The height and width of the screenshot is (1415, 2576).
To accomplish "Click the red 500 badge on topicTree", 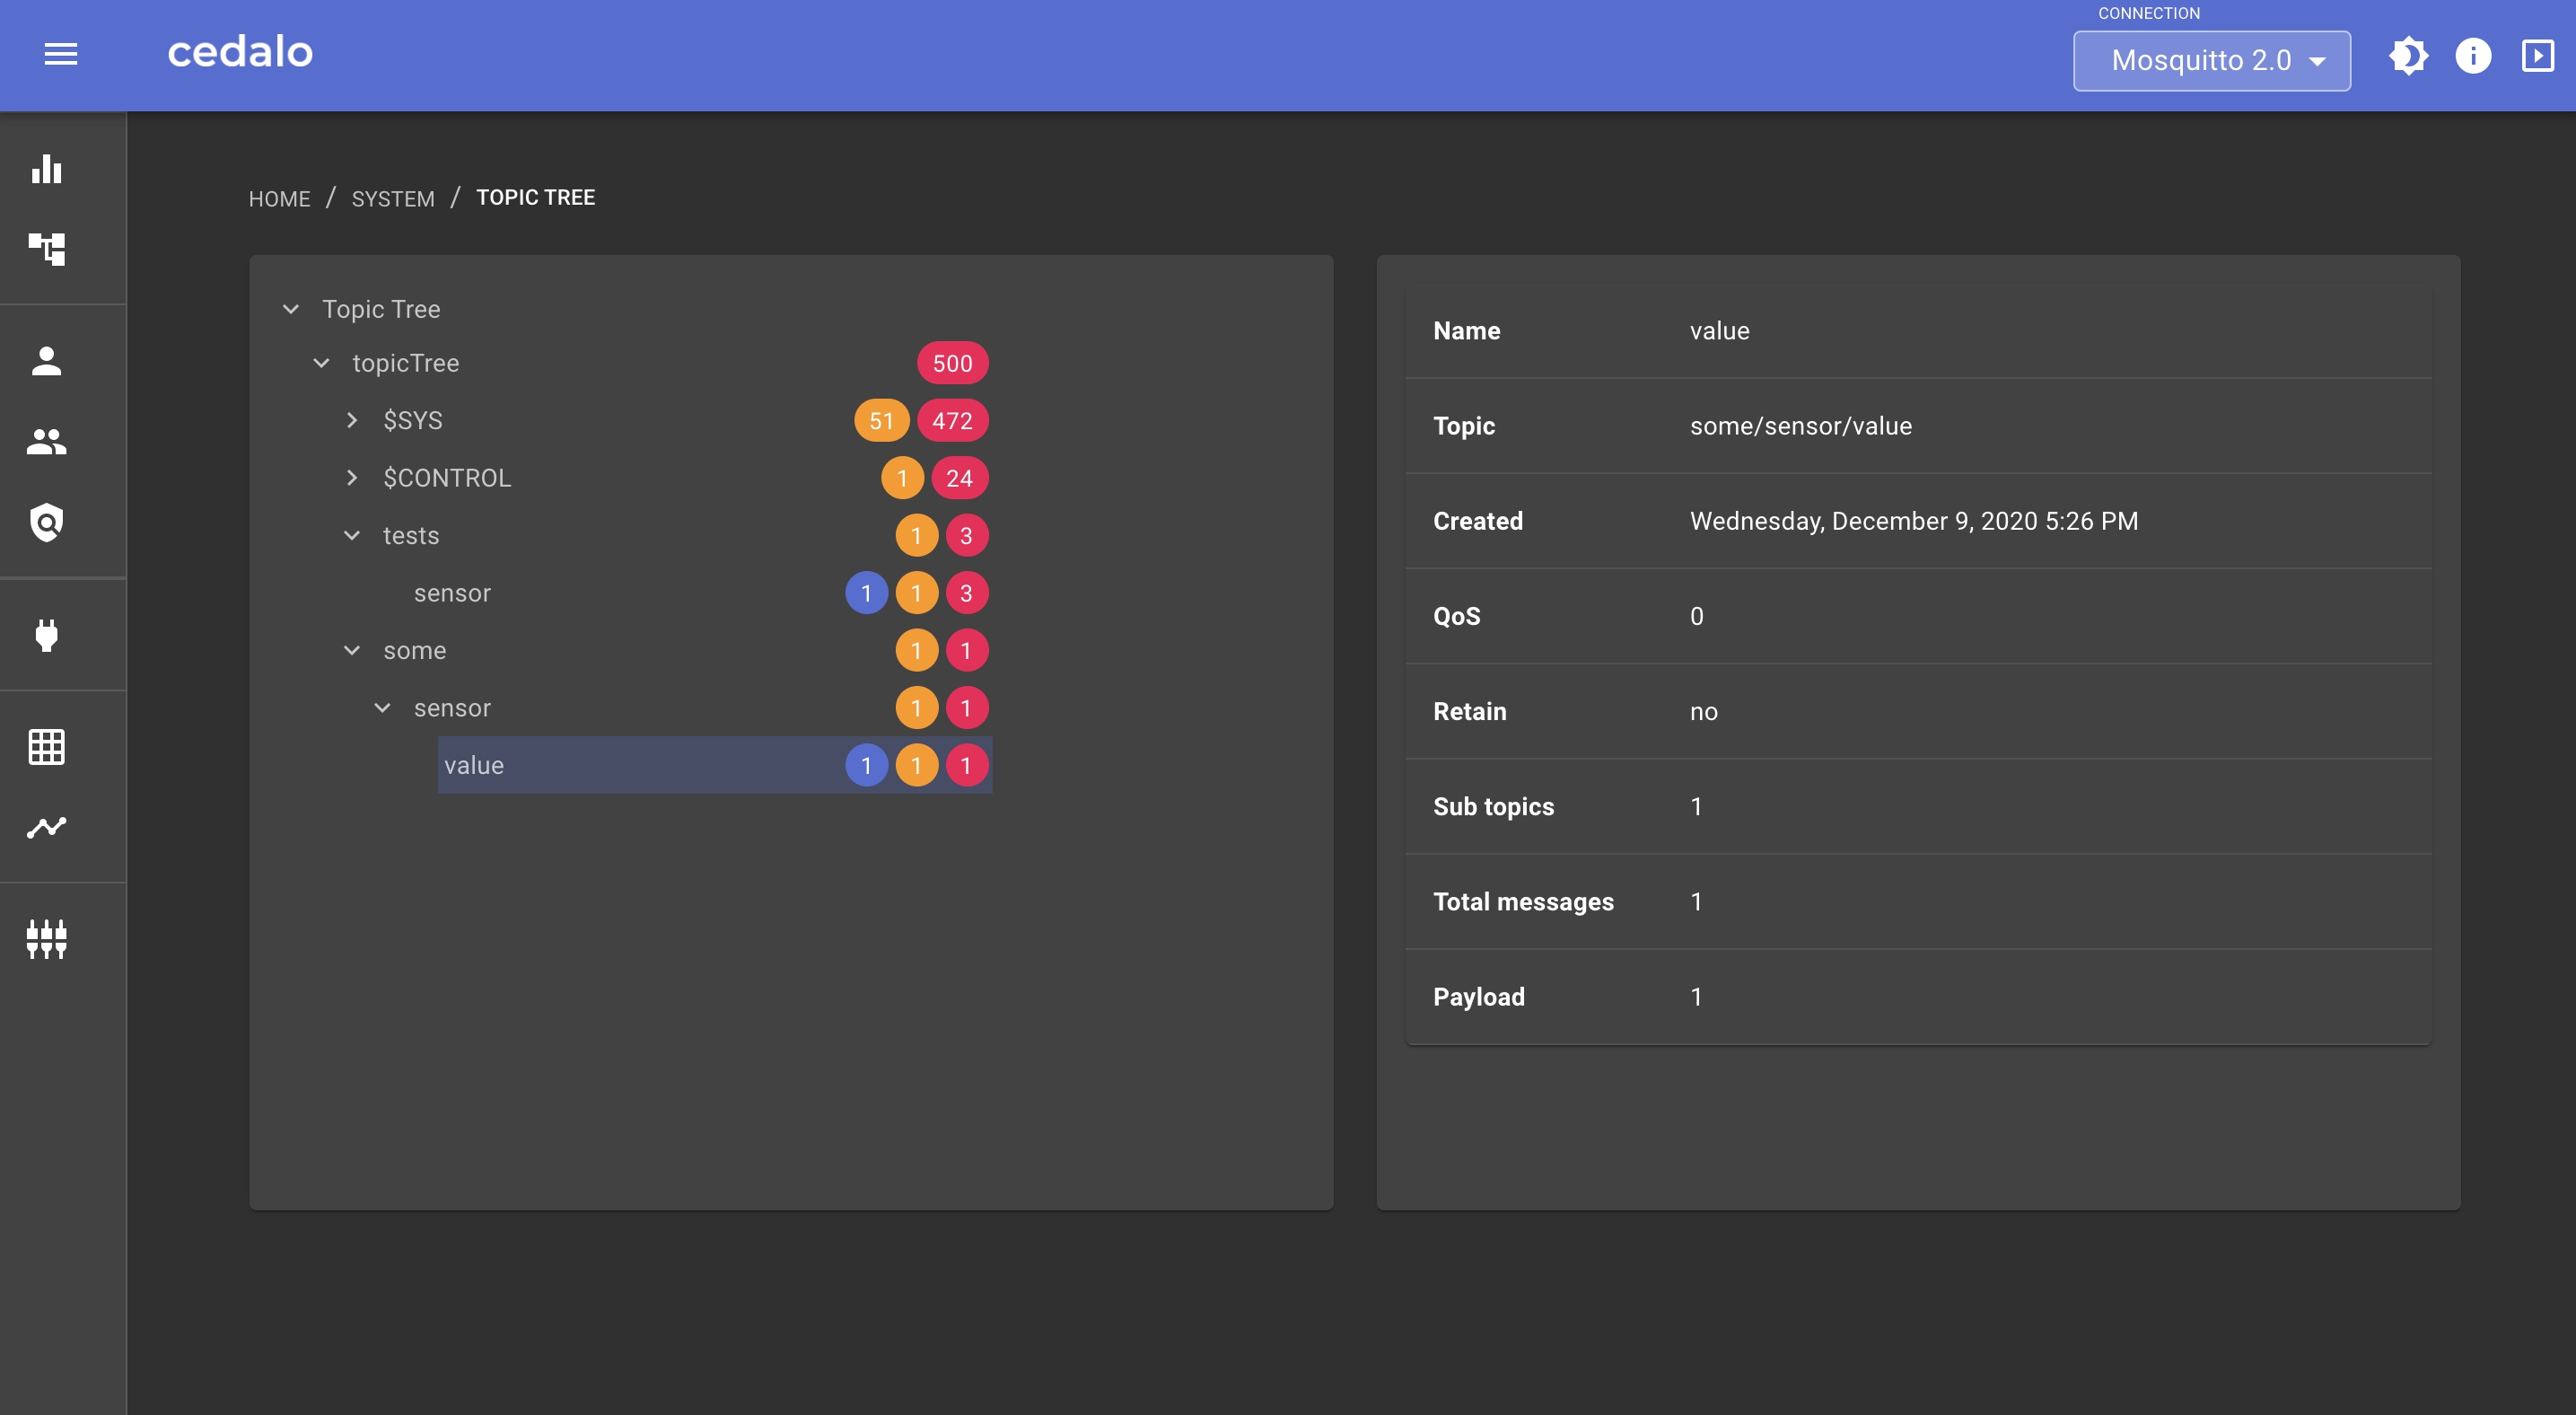I will click(952, 363).
